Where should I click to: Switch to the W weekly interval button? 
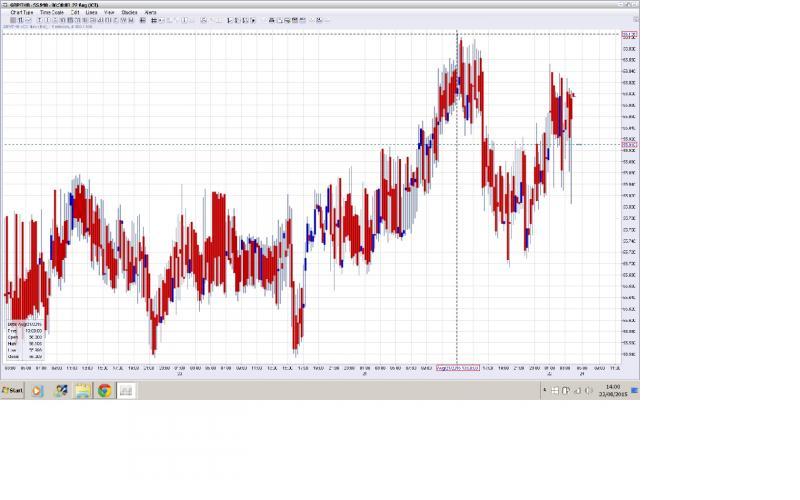(x=123, y=20)
